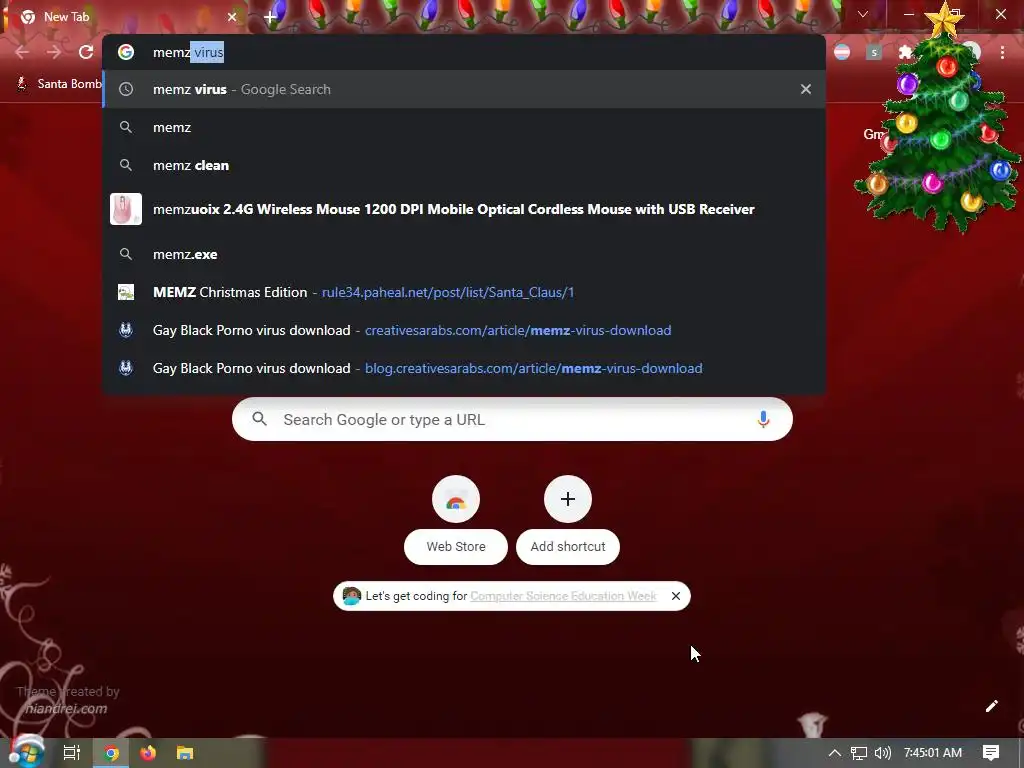Screen dimensions: 1024x768
Task: Open the Extensions puzzle piece menu
Action: pos(906,52)
